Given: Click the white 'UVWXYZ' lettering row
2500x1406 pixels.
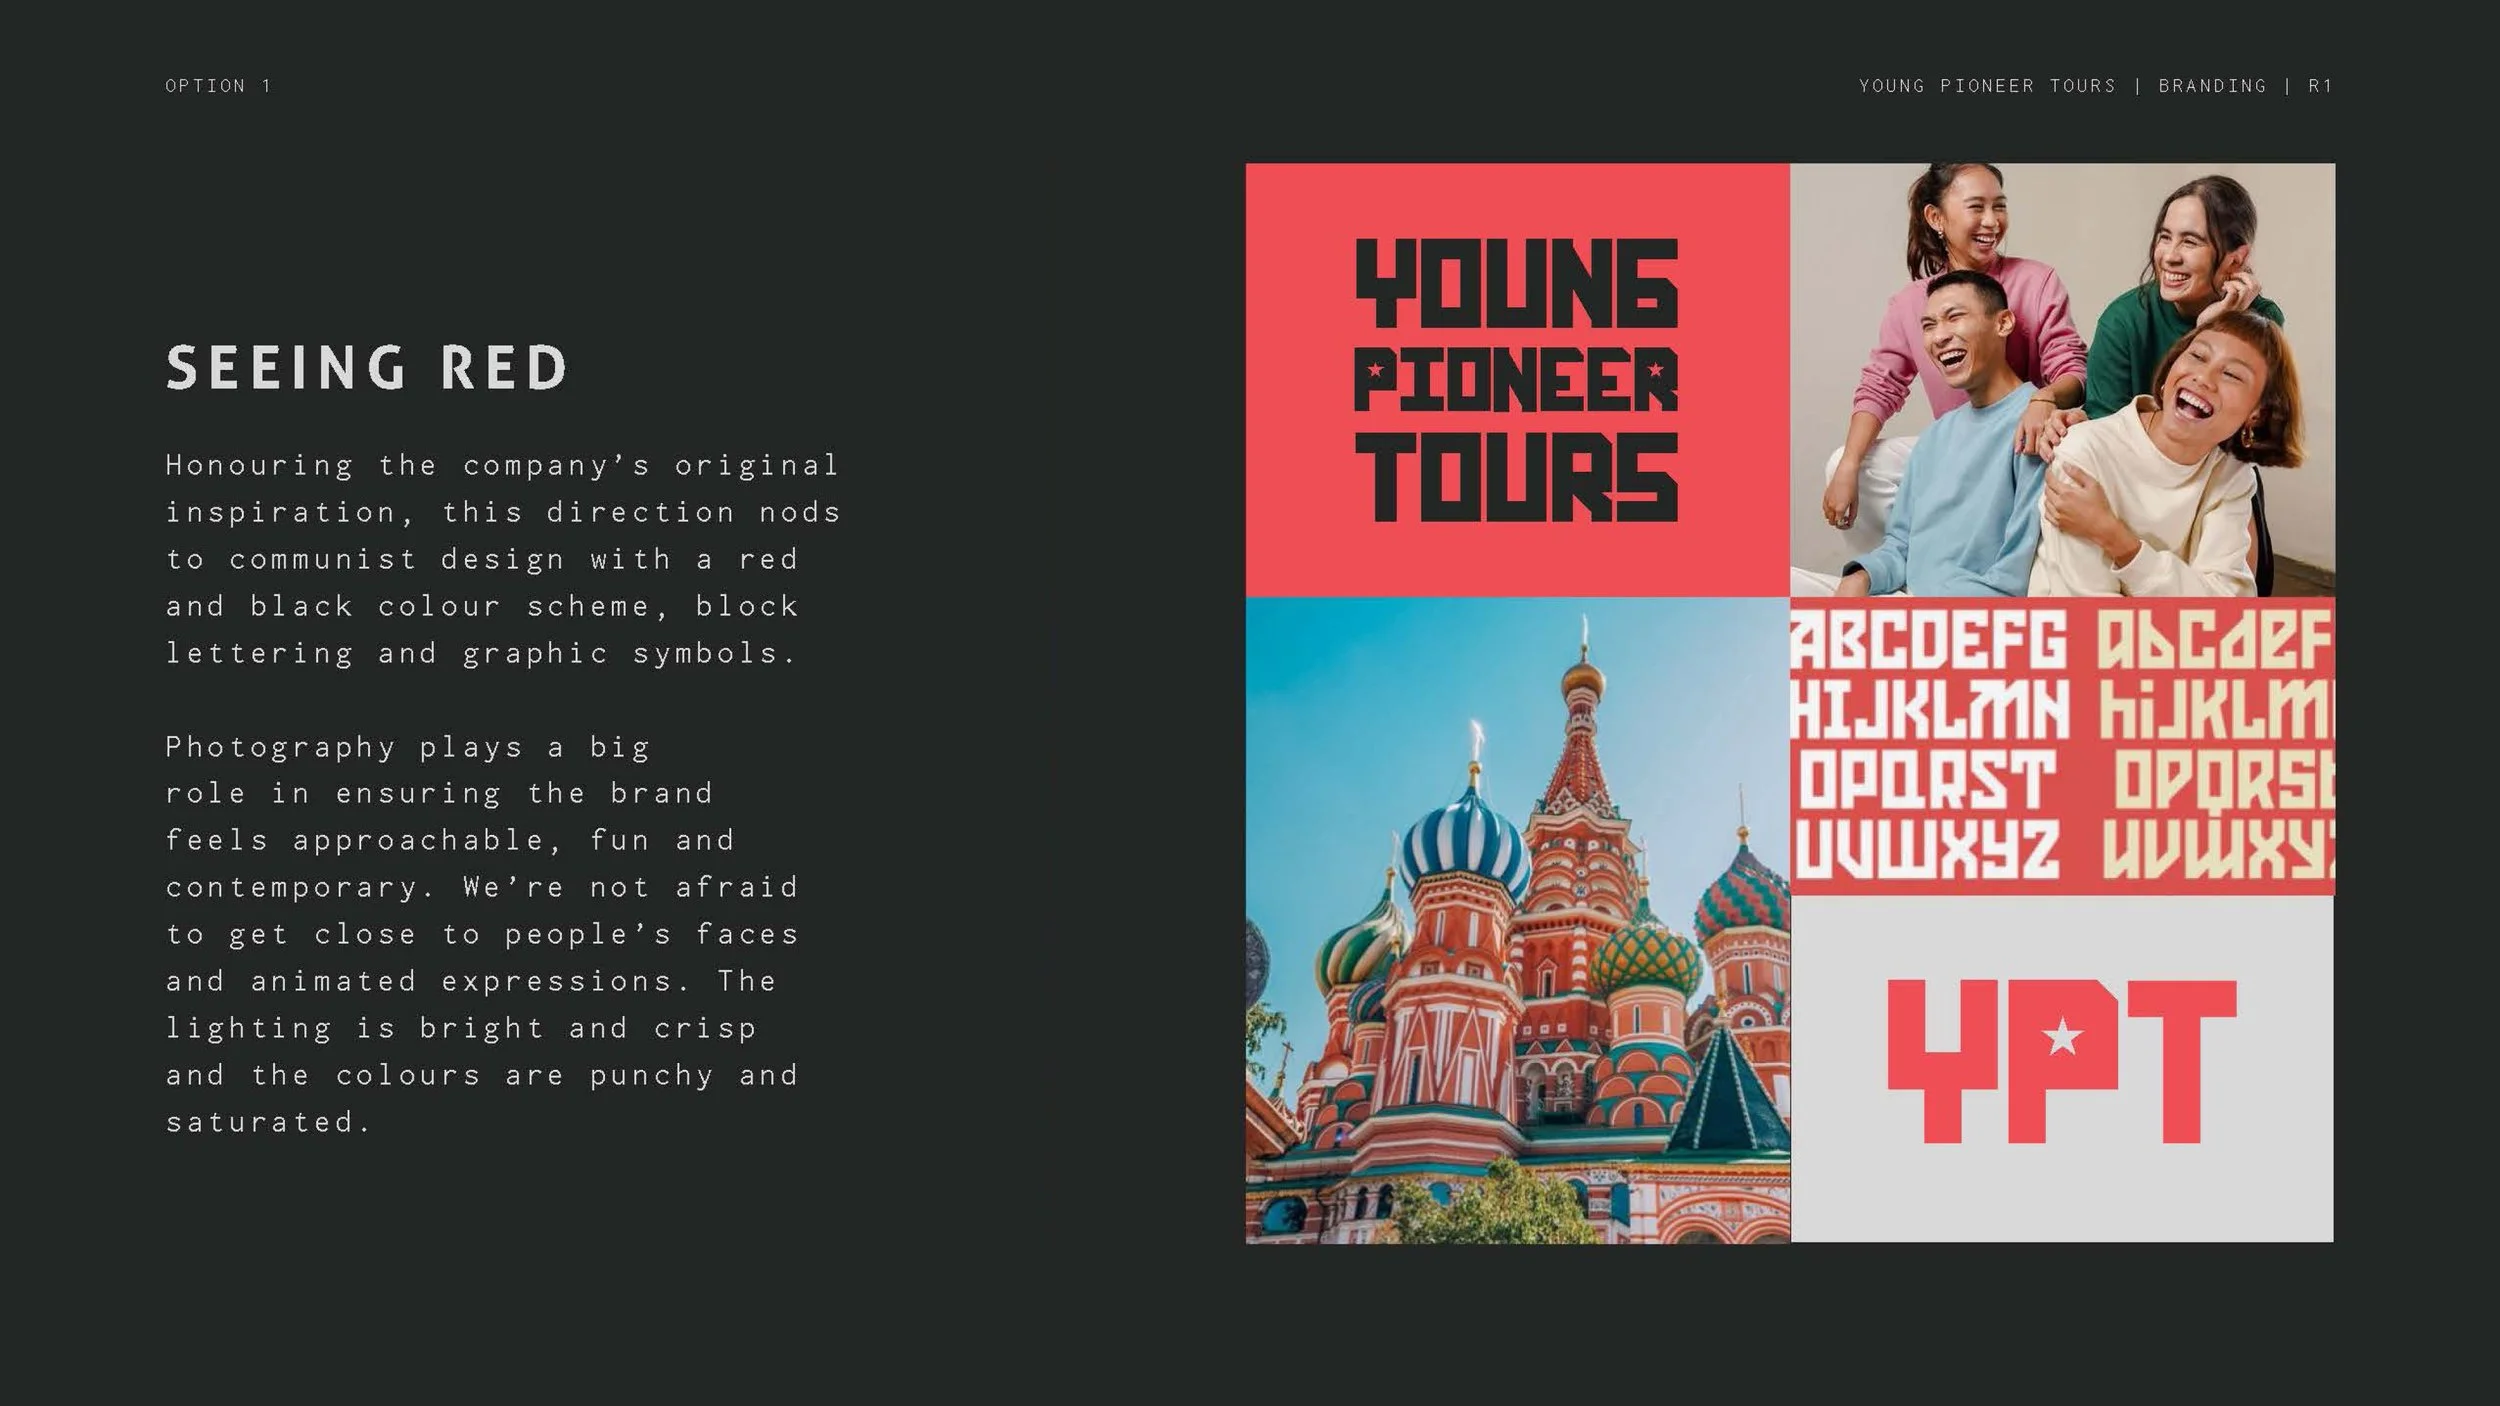Looking at the screenshot, I should [1928, 850].
